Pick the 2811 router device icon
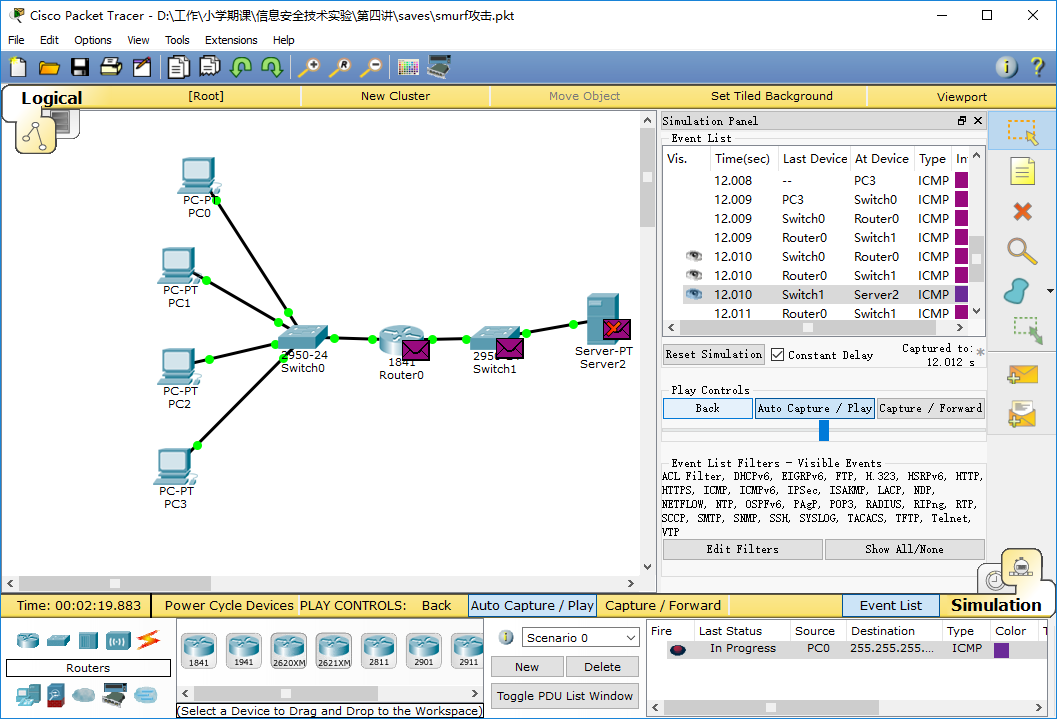Screen dimensions: 1057x719 click(x=379, y=650)
